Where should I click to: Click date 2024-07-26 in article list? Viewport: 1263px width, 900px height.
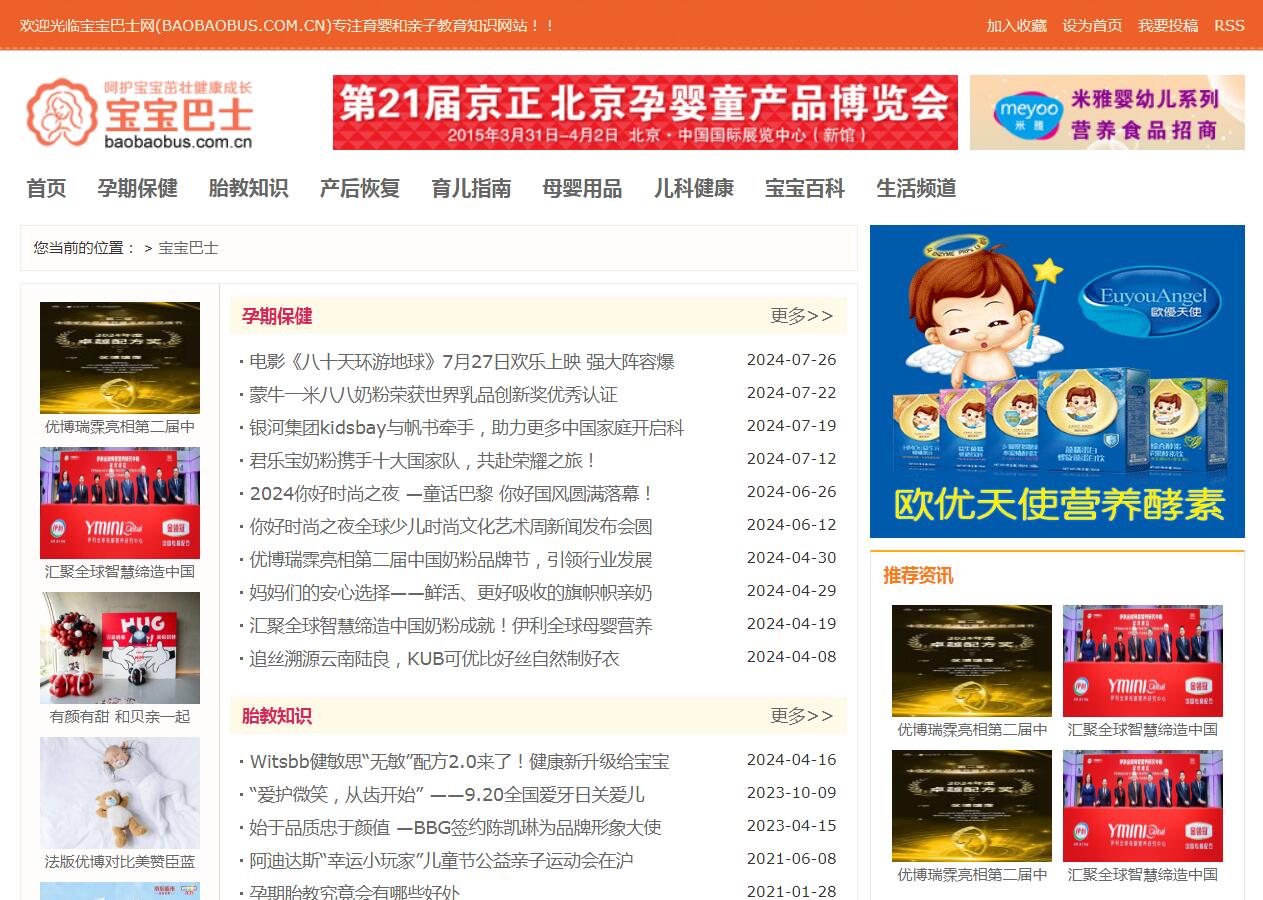click(791, 360)
